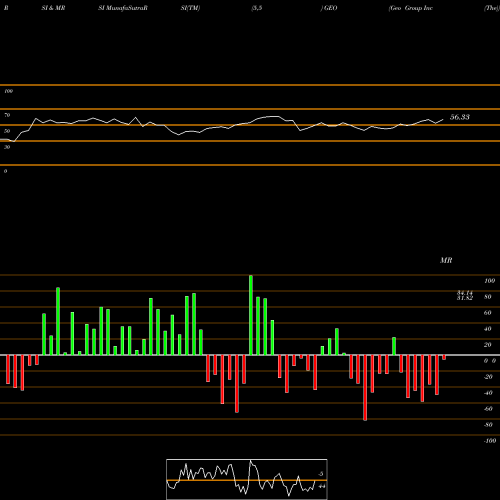The image size is (500, 500).
Task: Click the tallest green bar in the MR chart
Action: tap(251, 315)
